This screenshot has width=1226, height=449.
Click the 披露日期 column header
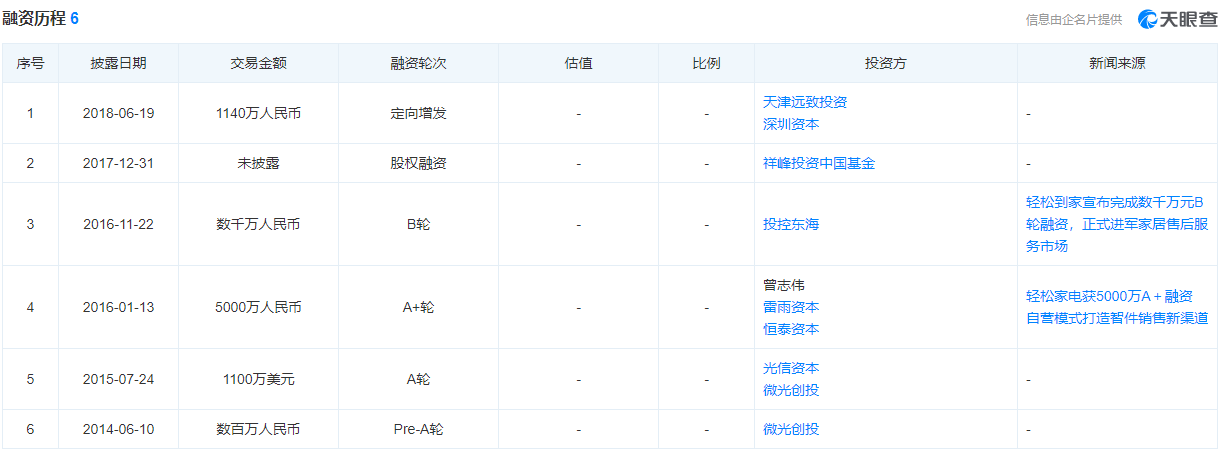[118, 63]
